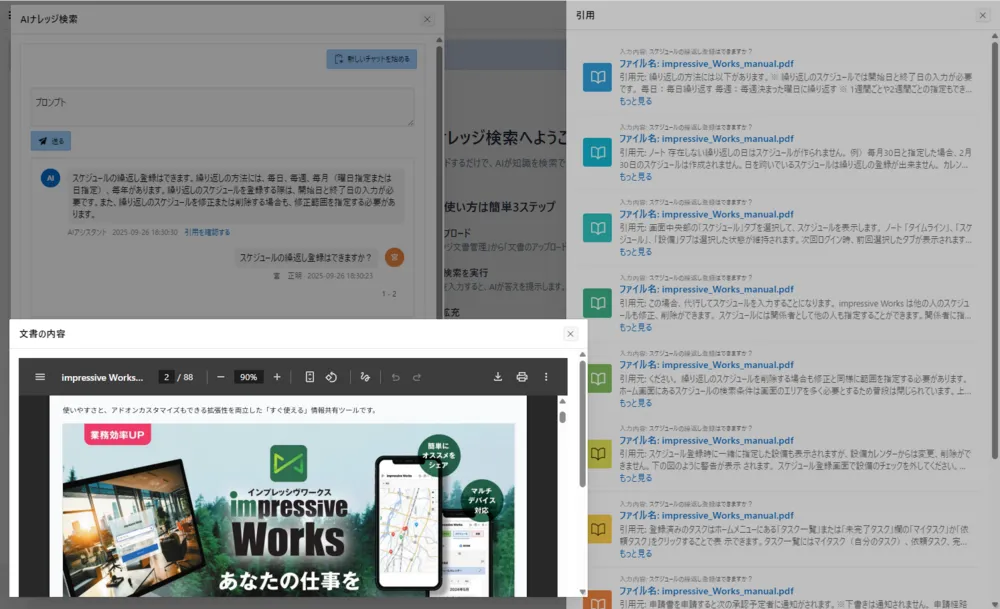Rotate the PDF page counterclockwise
This screenshot has width=1000, height=609.
click(x=332, y=376)
